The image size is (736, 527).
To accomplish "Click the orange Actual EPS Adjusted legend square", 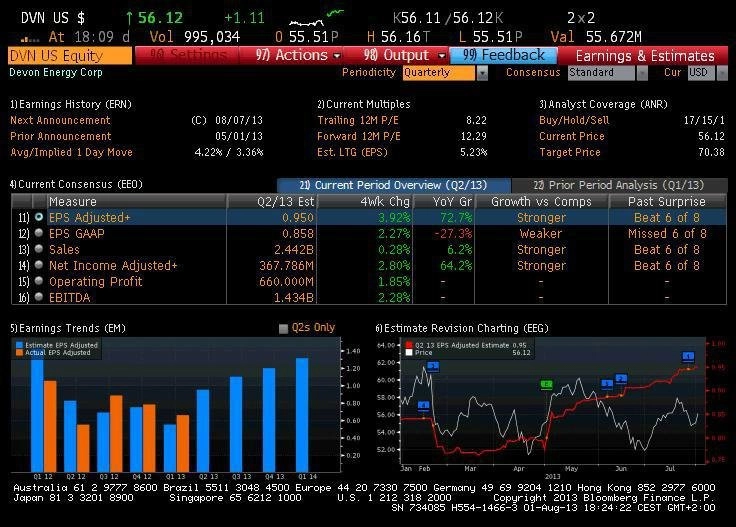I will pyautogui.click(x=19, y=352).
